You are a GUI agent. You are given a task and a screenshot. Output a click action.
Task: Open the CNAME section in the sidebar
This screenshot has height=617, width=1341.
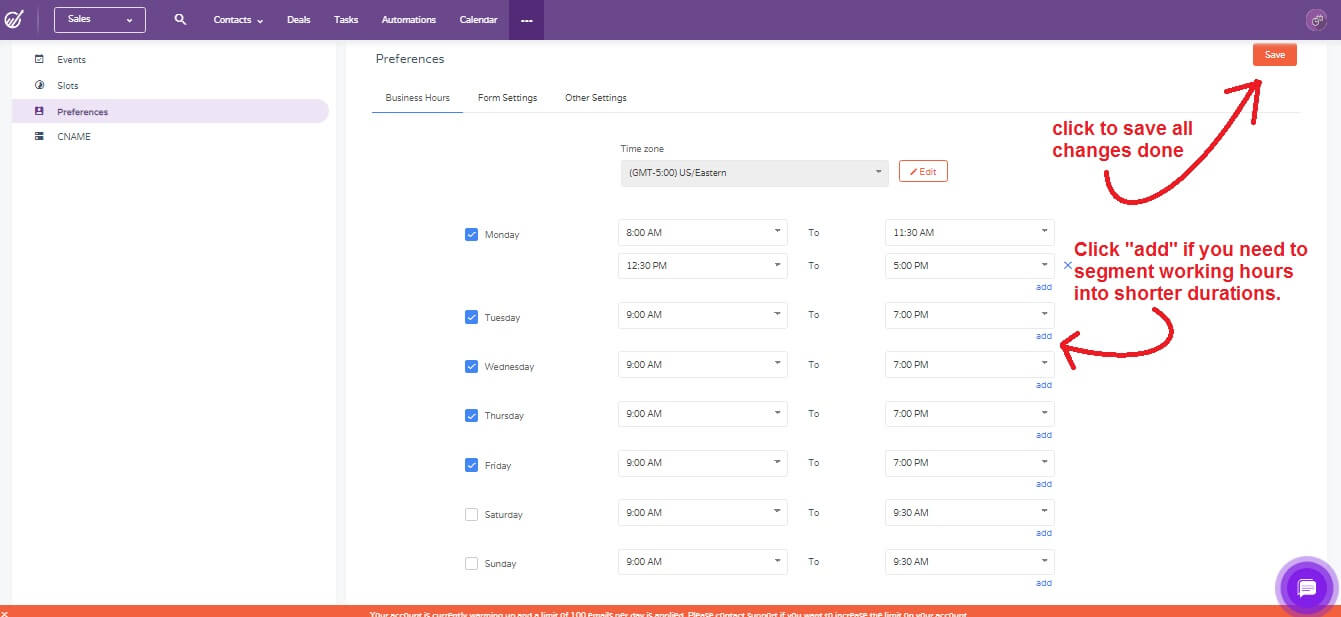pyautogui.click(x=40, y=136)
